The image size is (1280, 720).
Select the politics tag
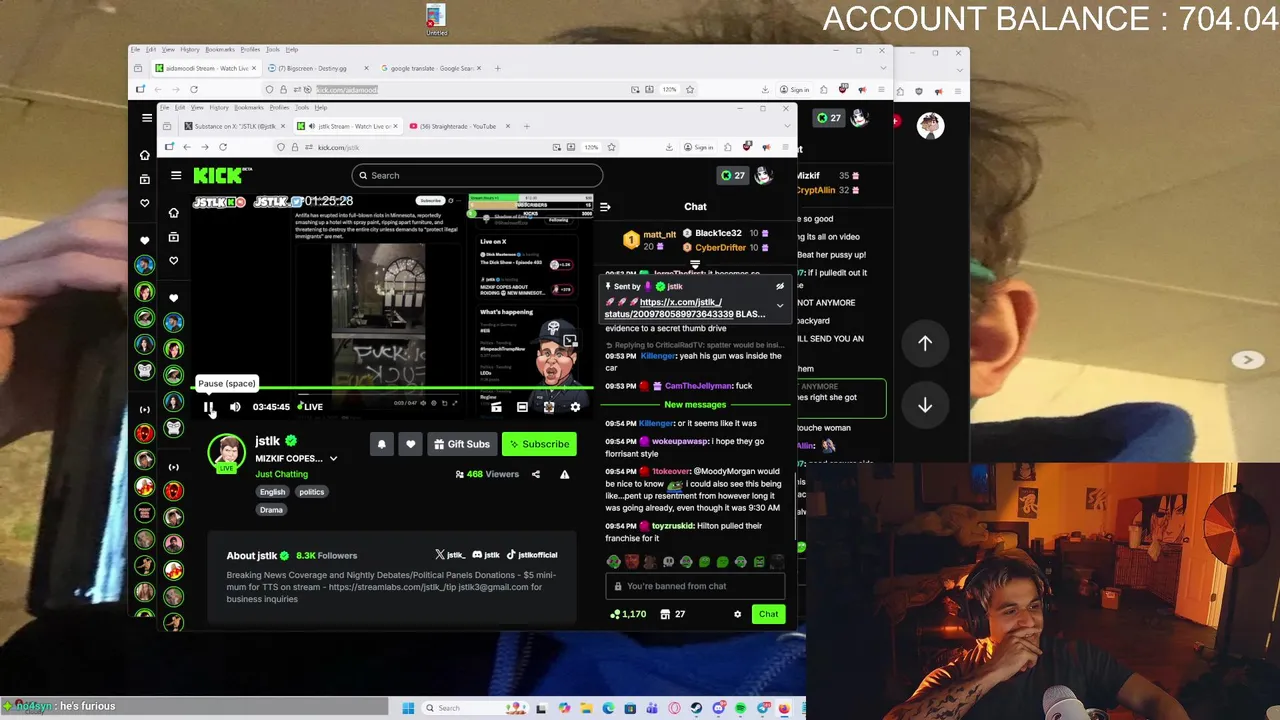pyautogui.click(x=311, y=492)
